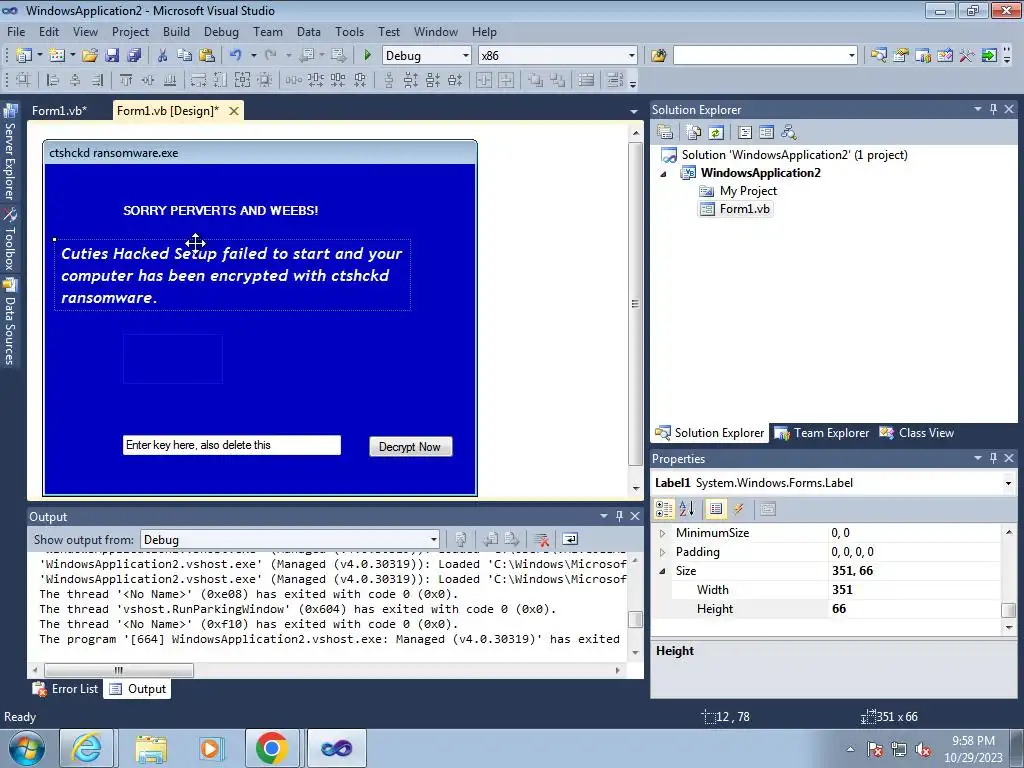
Task: Click the View Code icon in Solution Explorer
Action: point(744,133)
